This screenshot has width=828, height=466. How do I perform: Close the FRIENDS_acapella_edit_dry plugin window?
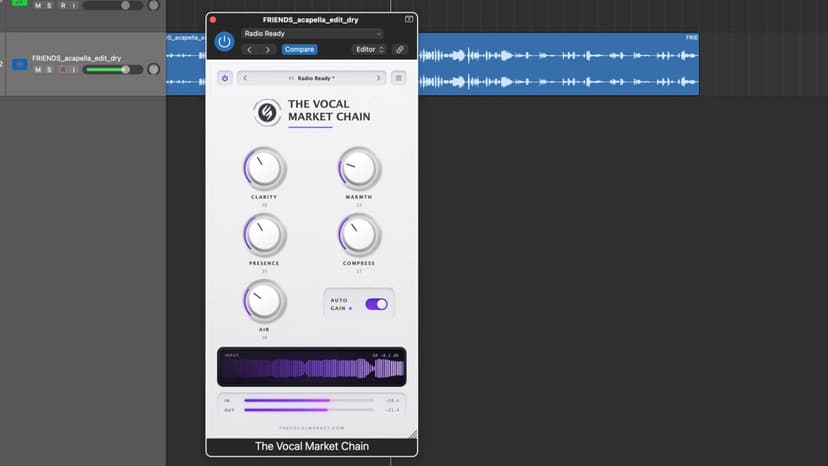point(213,20)
